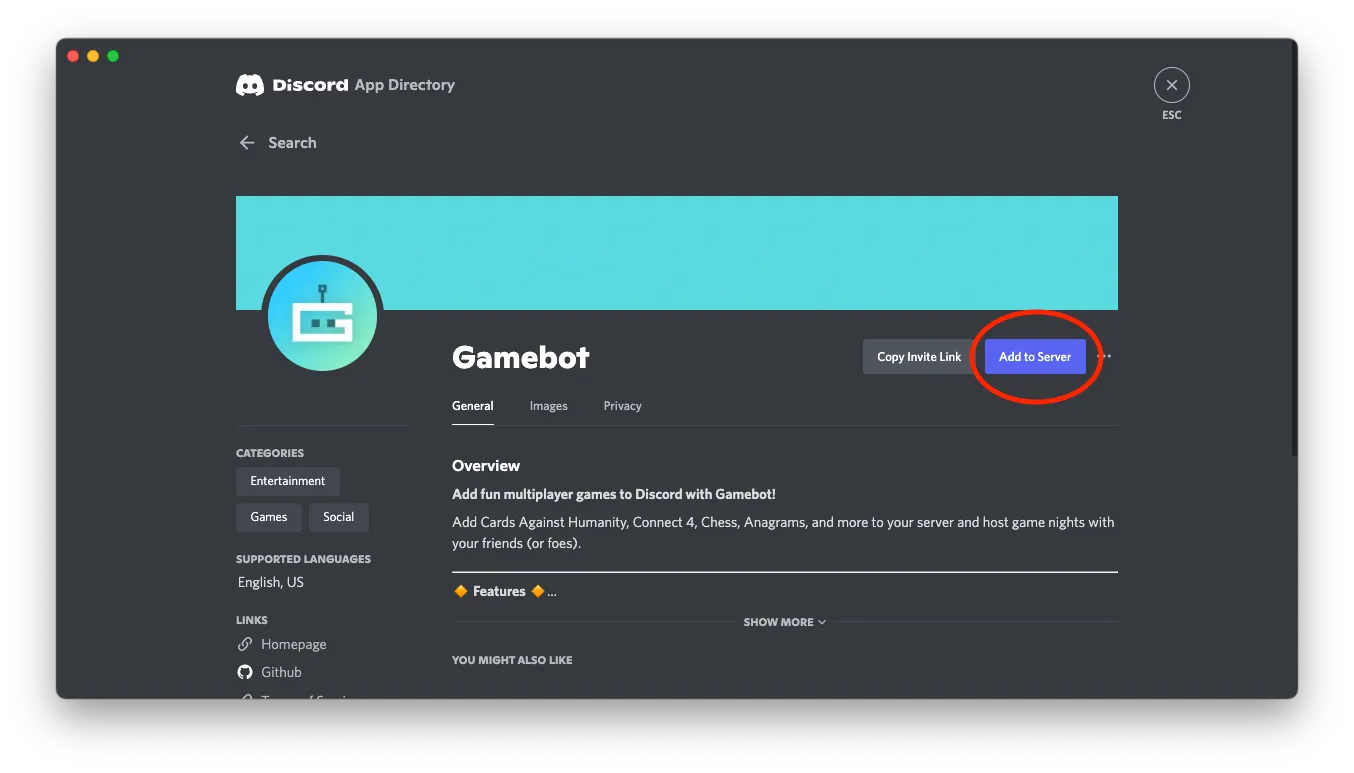Click the Gamebot app name heading

point(521,357)
